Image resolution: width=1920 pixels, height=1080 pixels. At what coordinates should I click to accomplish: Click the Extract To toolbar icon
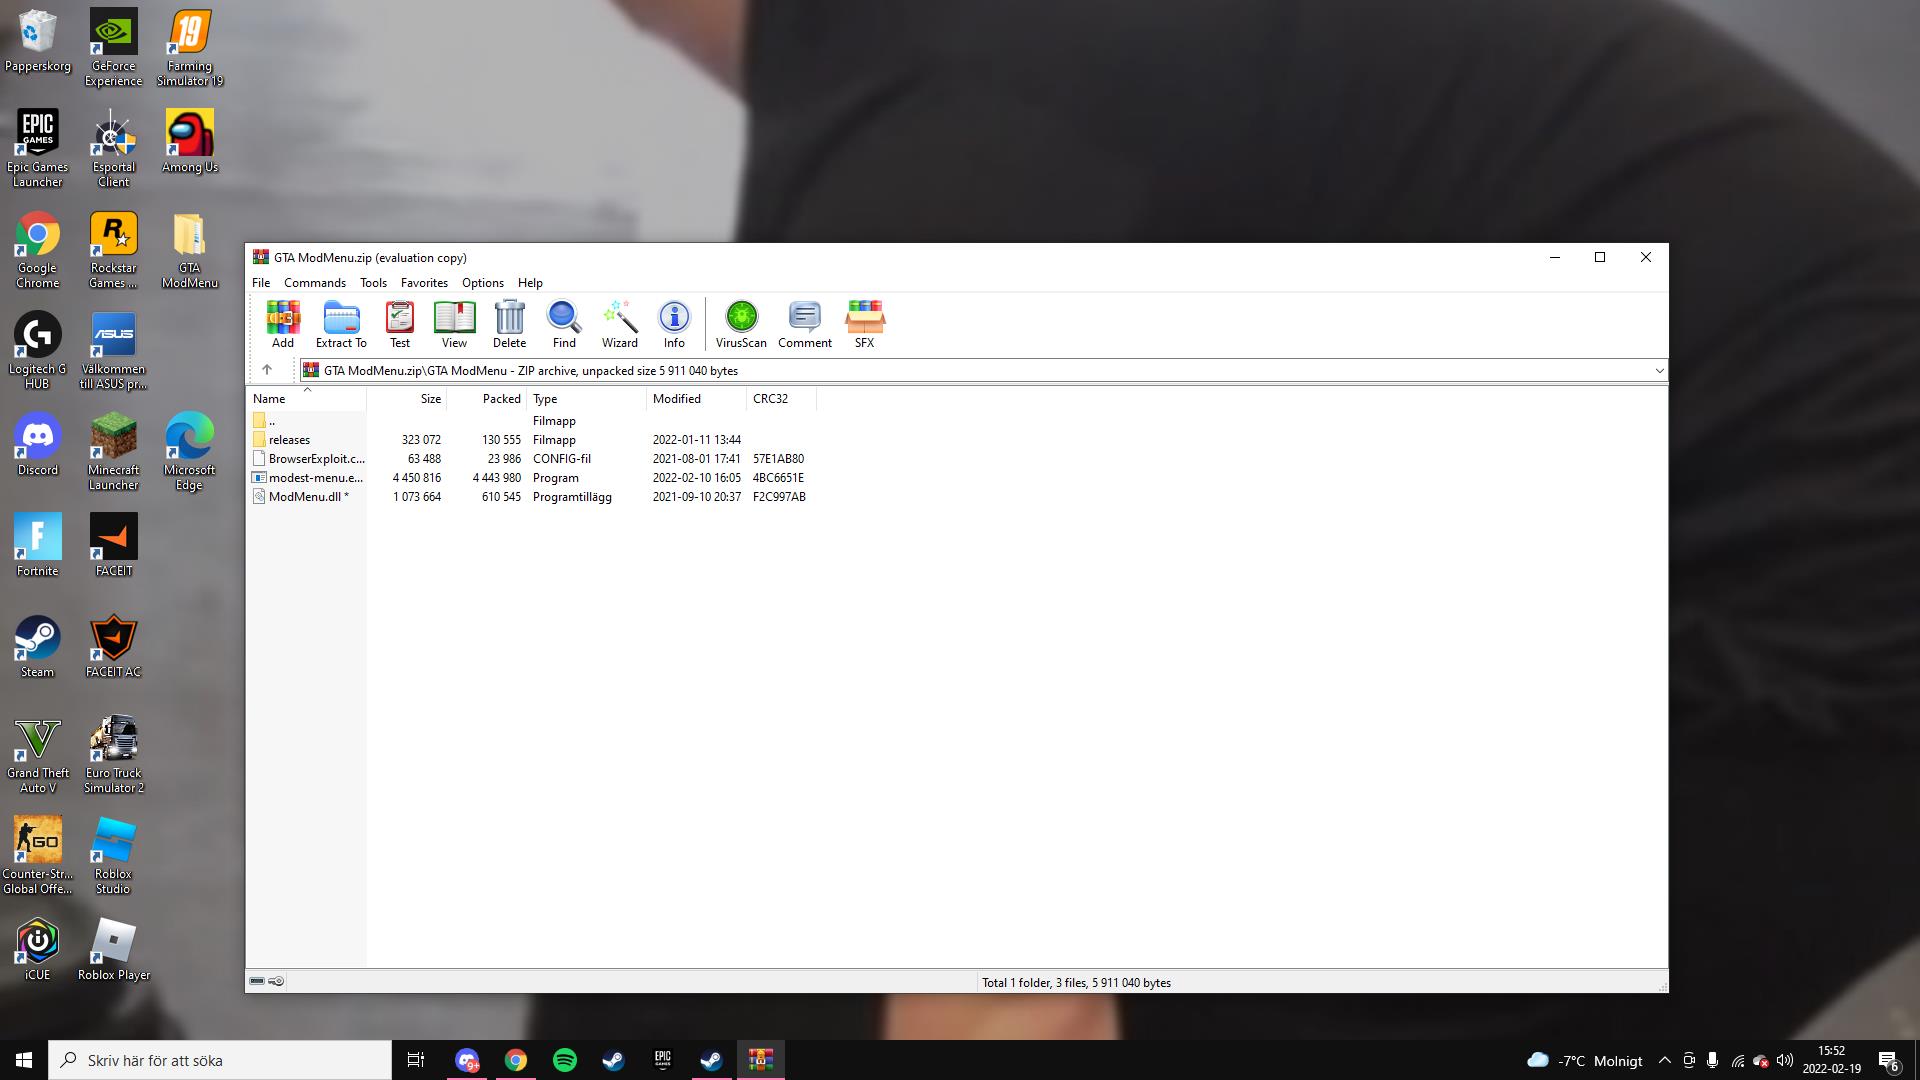tap(341, 323)
